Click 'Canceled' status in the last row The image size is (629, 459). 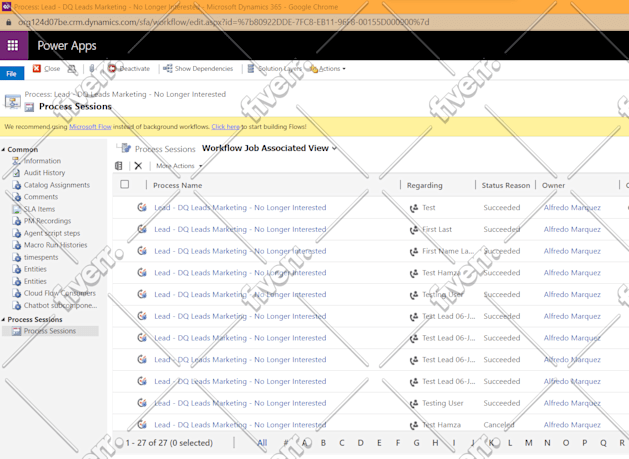coord(499,424)
